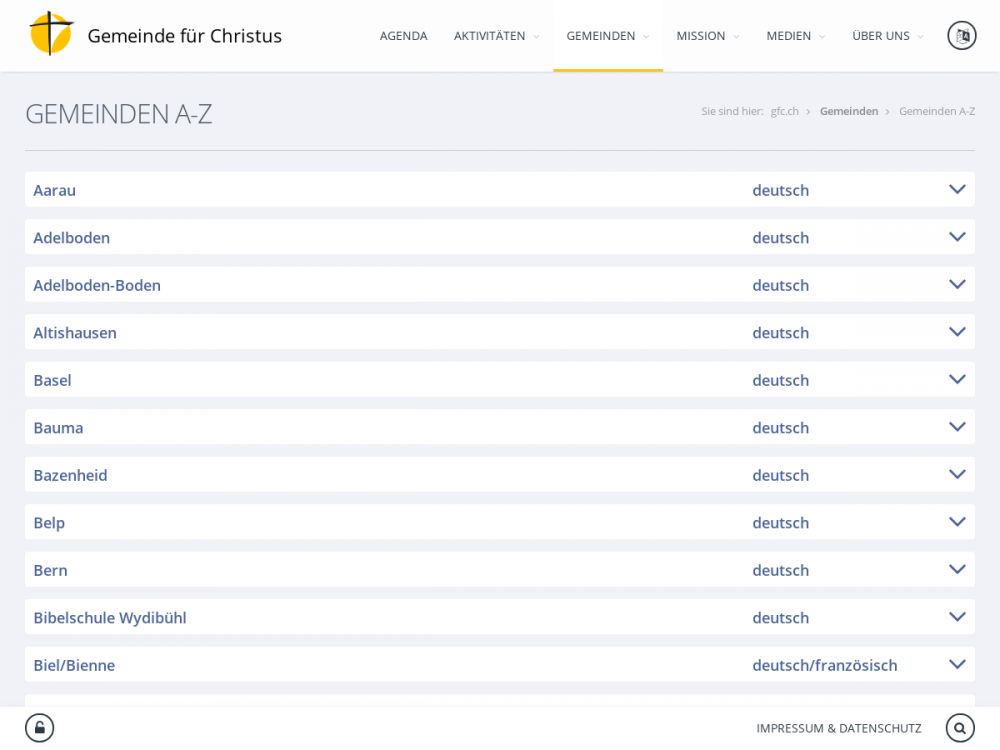Image resolution: width=1000 pixels, height=750 pixels.
Task: Open the language translation icon
Action: [x=961, y=36]
